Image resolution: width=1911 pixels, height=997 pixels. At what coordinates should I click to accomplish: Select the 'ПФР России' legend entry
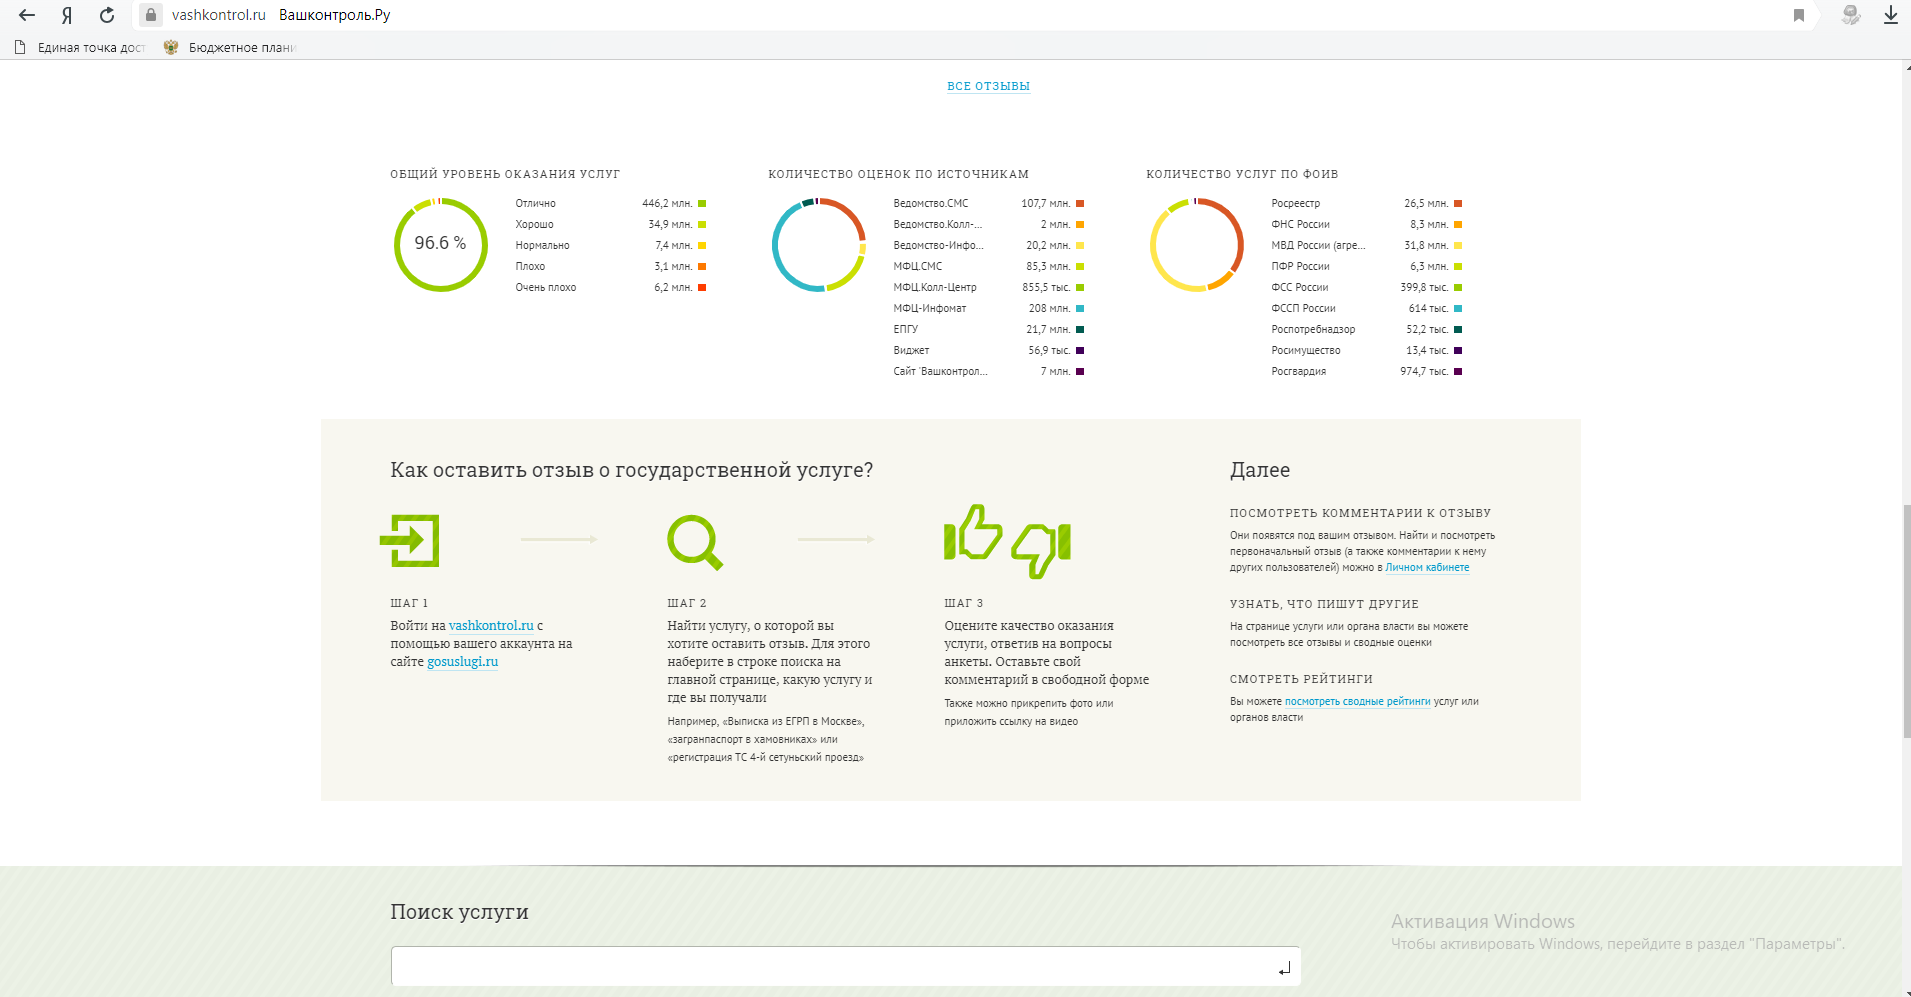(x=1367, y=266)
